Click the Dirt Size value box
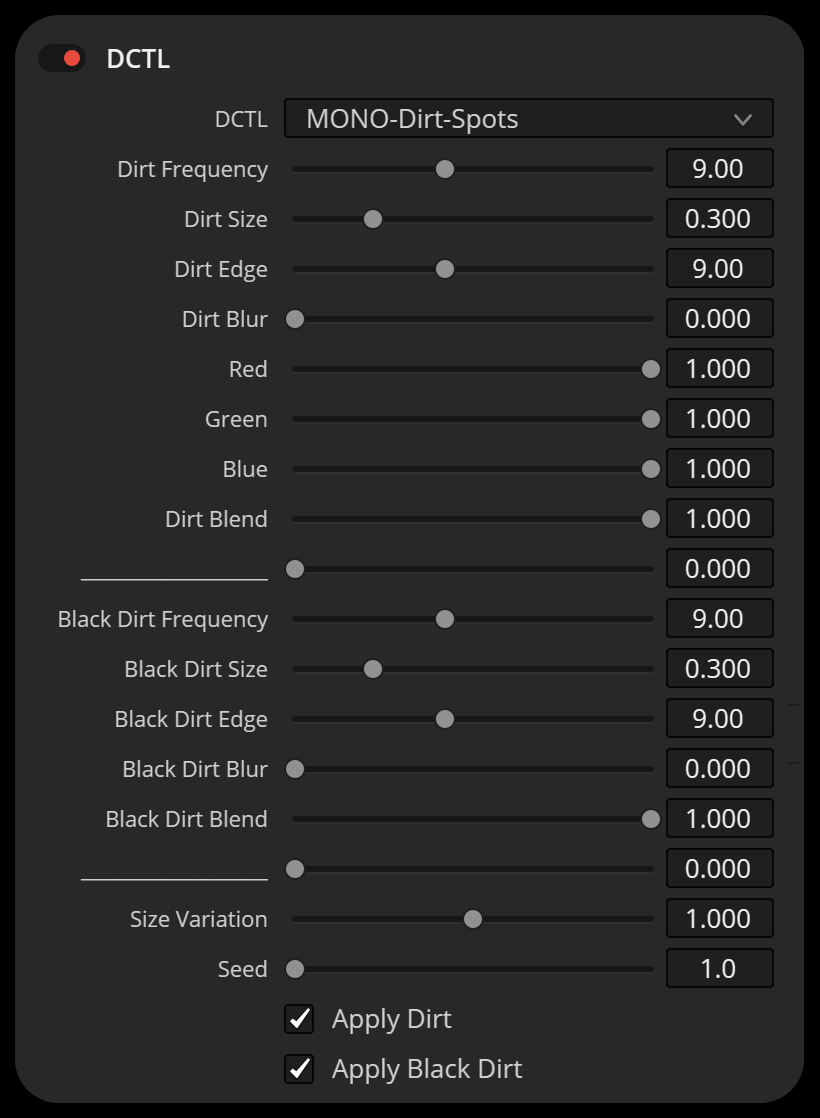This screenshot has height=1118, width=820. coord(719,219)
